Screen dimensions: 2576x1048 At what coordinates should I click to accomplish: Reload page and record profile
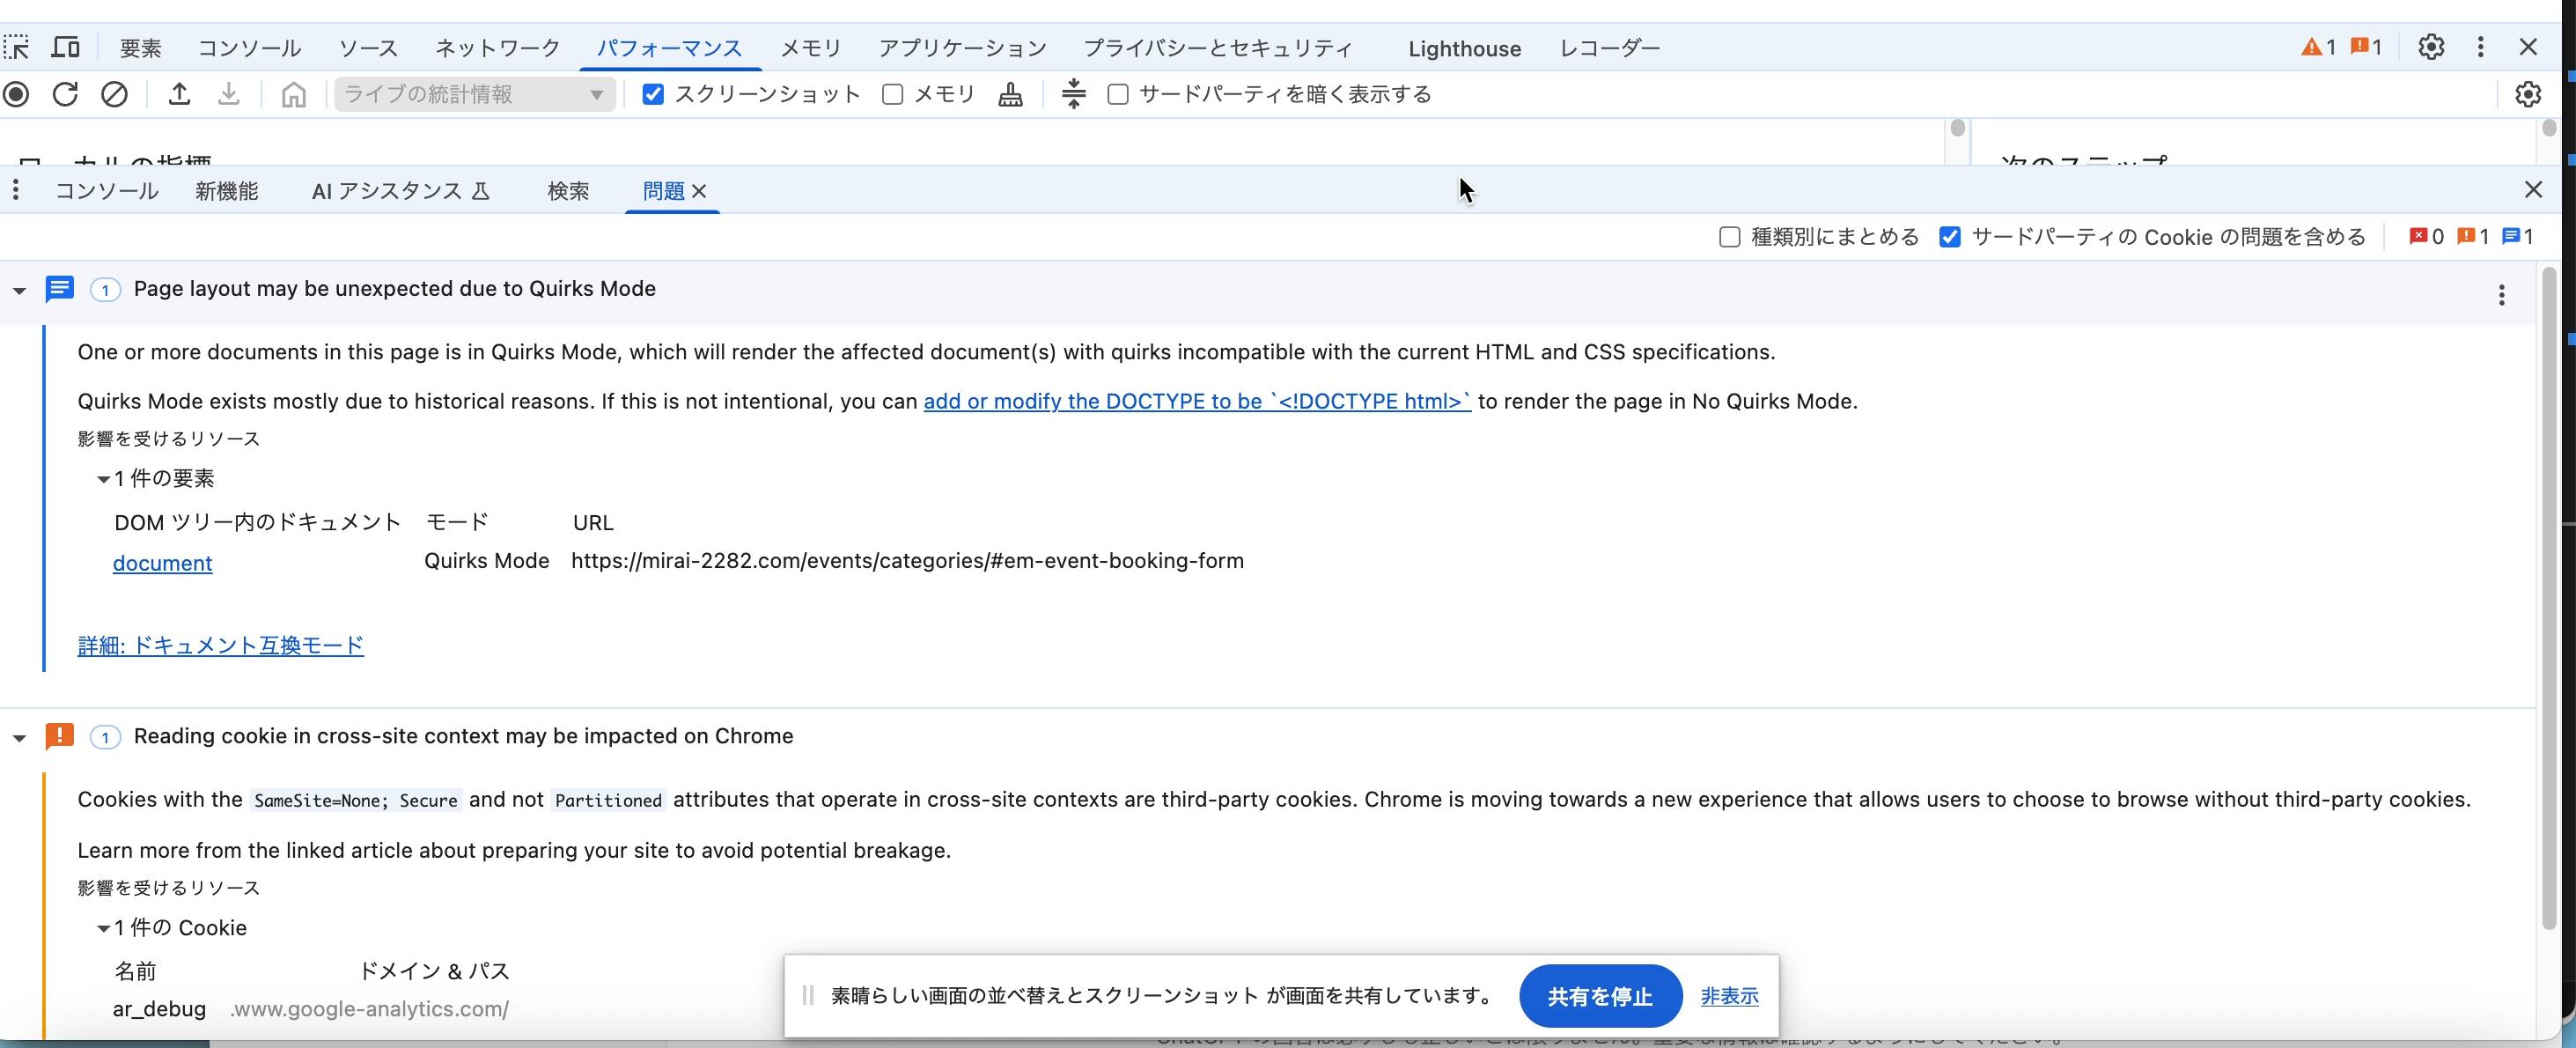[65, 94]
